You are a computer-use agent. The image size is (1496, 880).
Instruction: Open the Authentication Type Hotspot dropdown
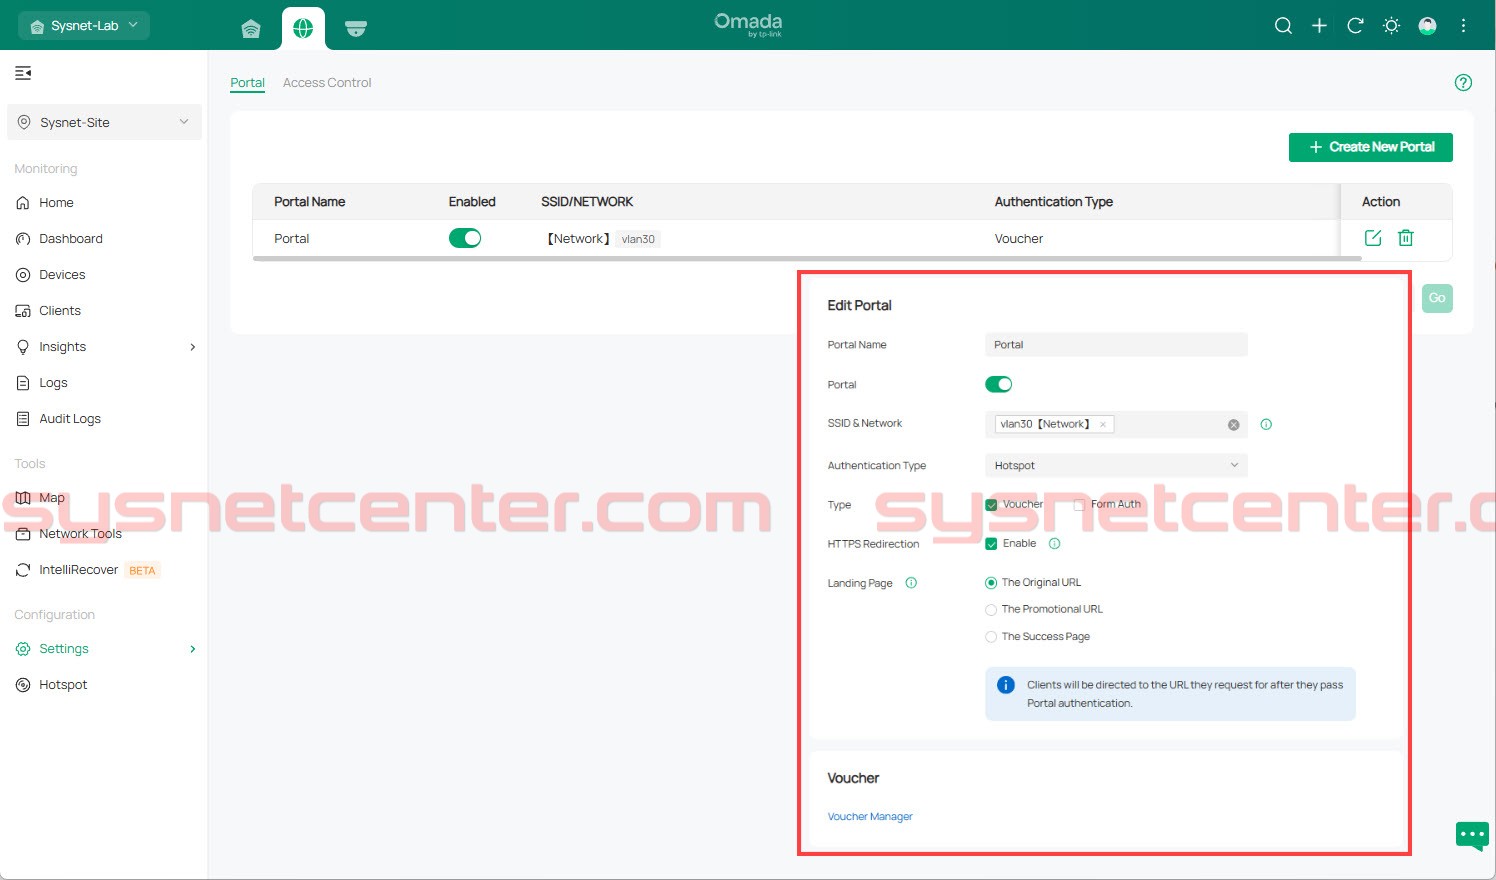(1115, 466)
